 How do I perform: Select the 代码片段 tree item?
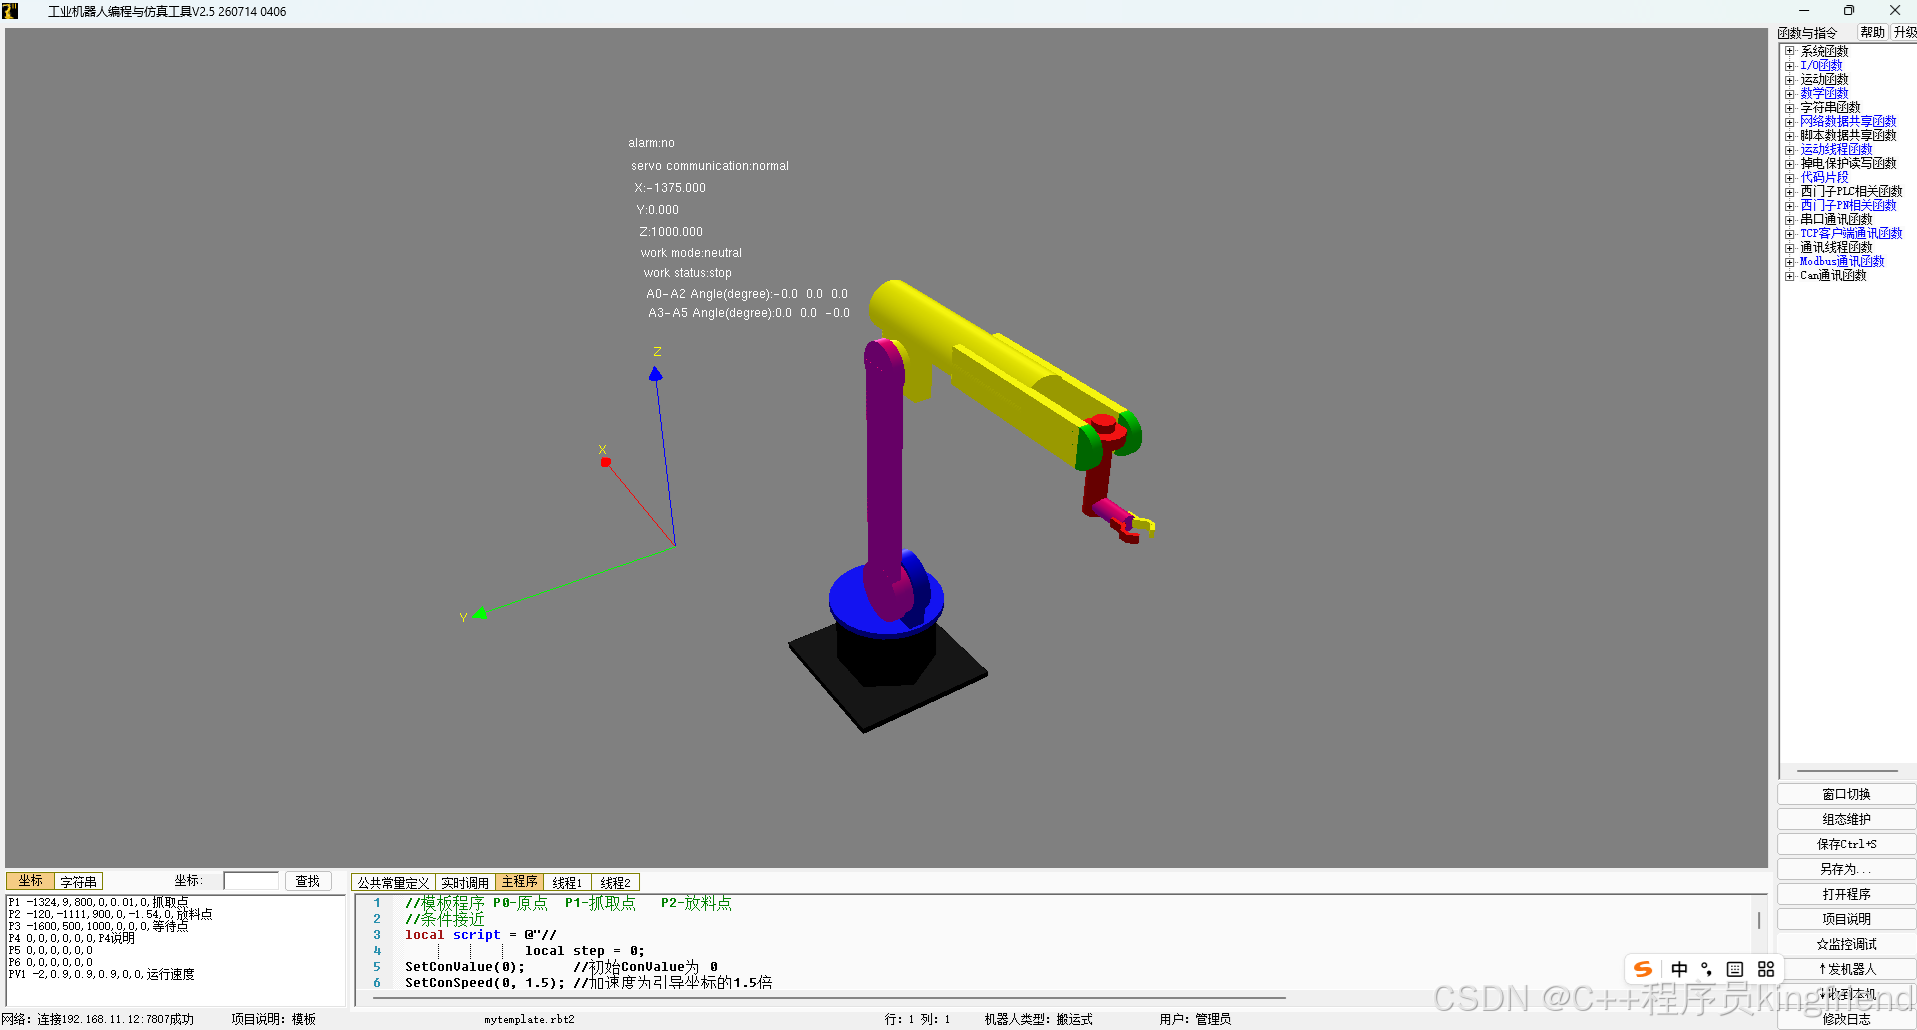pyautogui.click(x=1824, y=177)
